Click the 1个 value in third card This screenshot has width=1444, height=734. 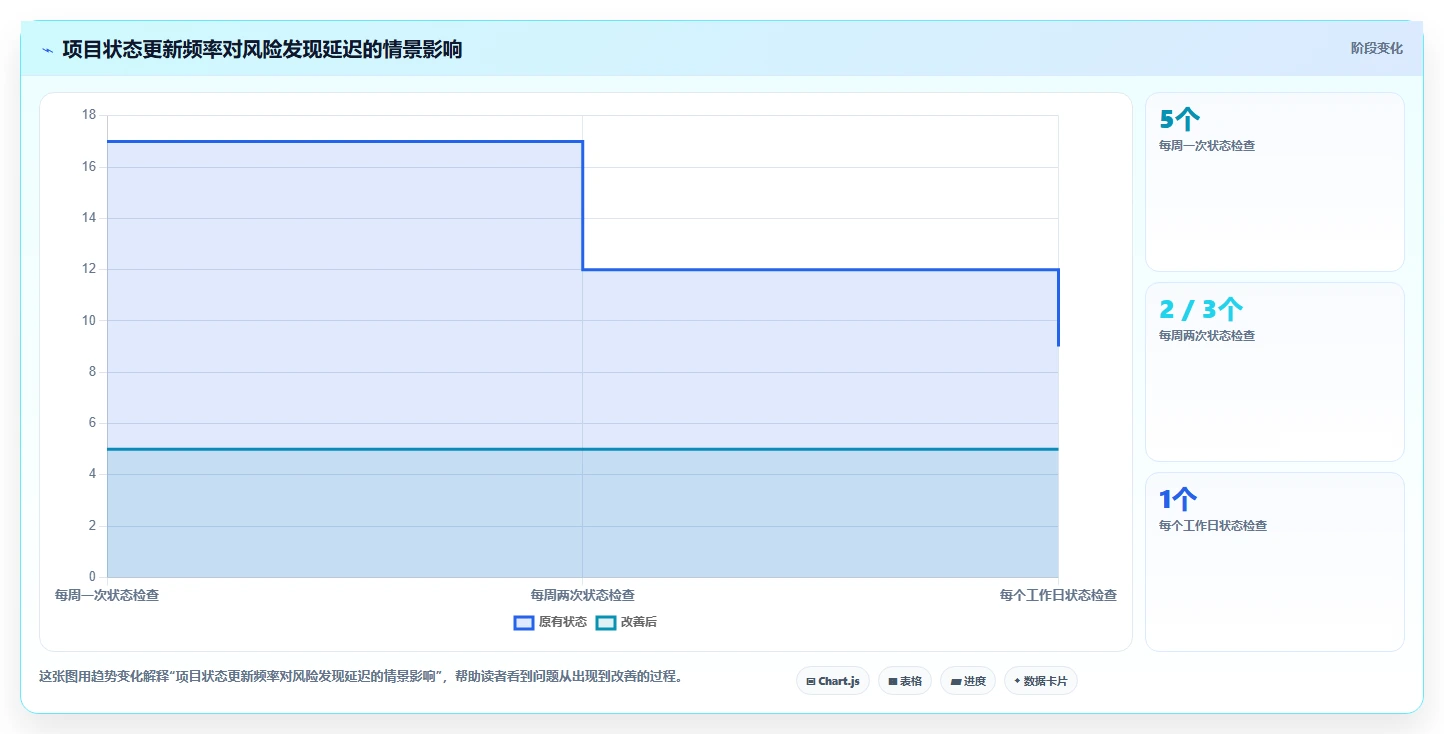click(1178, 500)
